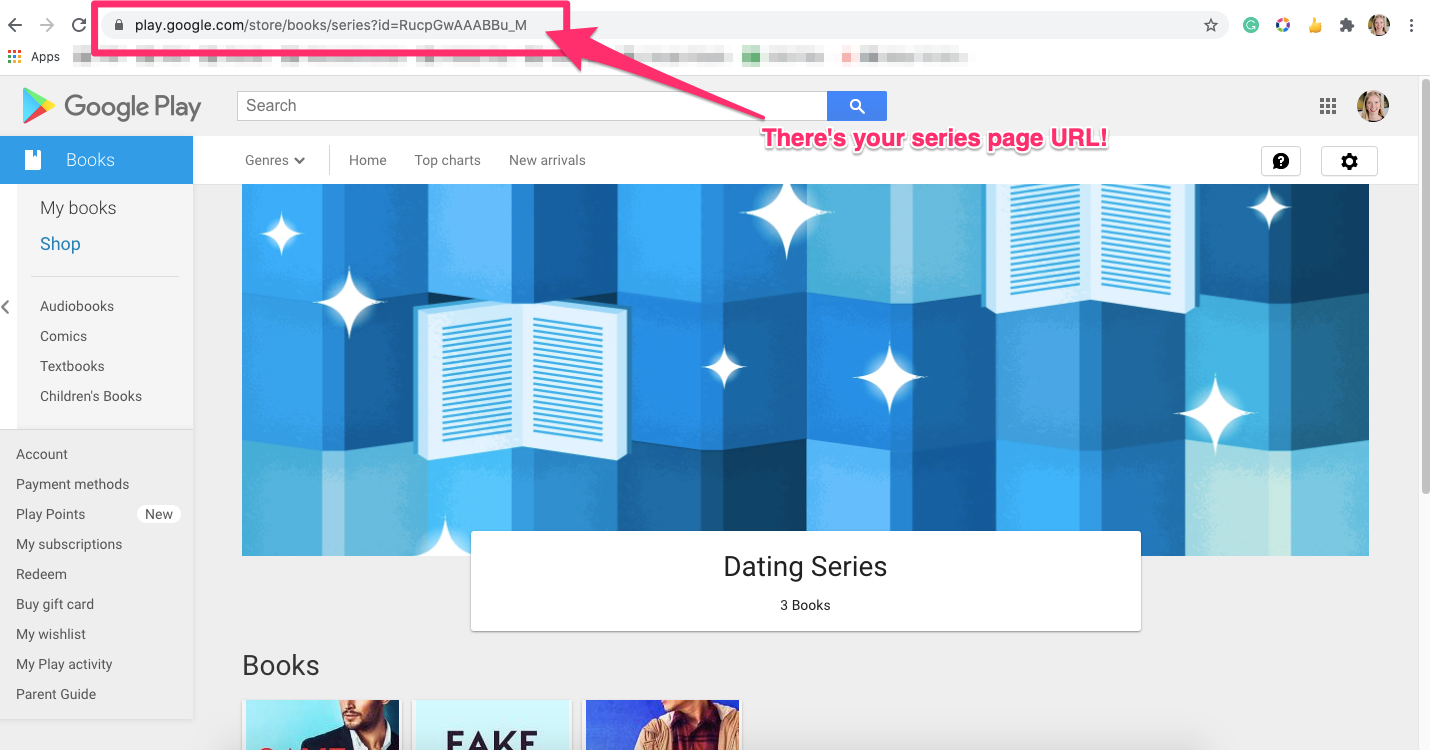Open the help question mark icon
Viewport: 1430px width, 750px height.
coord(1281,161)
